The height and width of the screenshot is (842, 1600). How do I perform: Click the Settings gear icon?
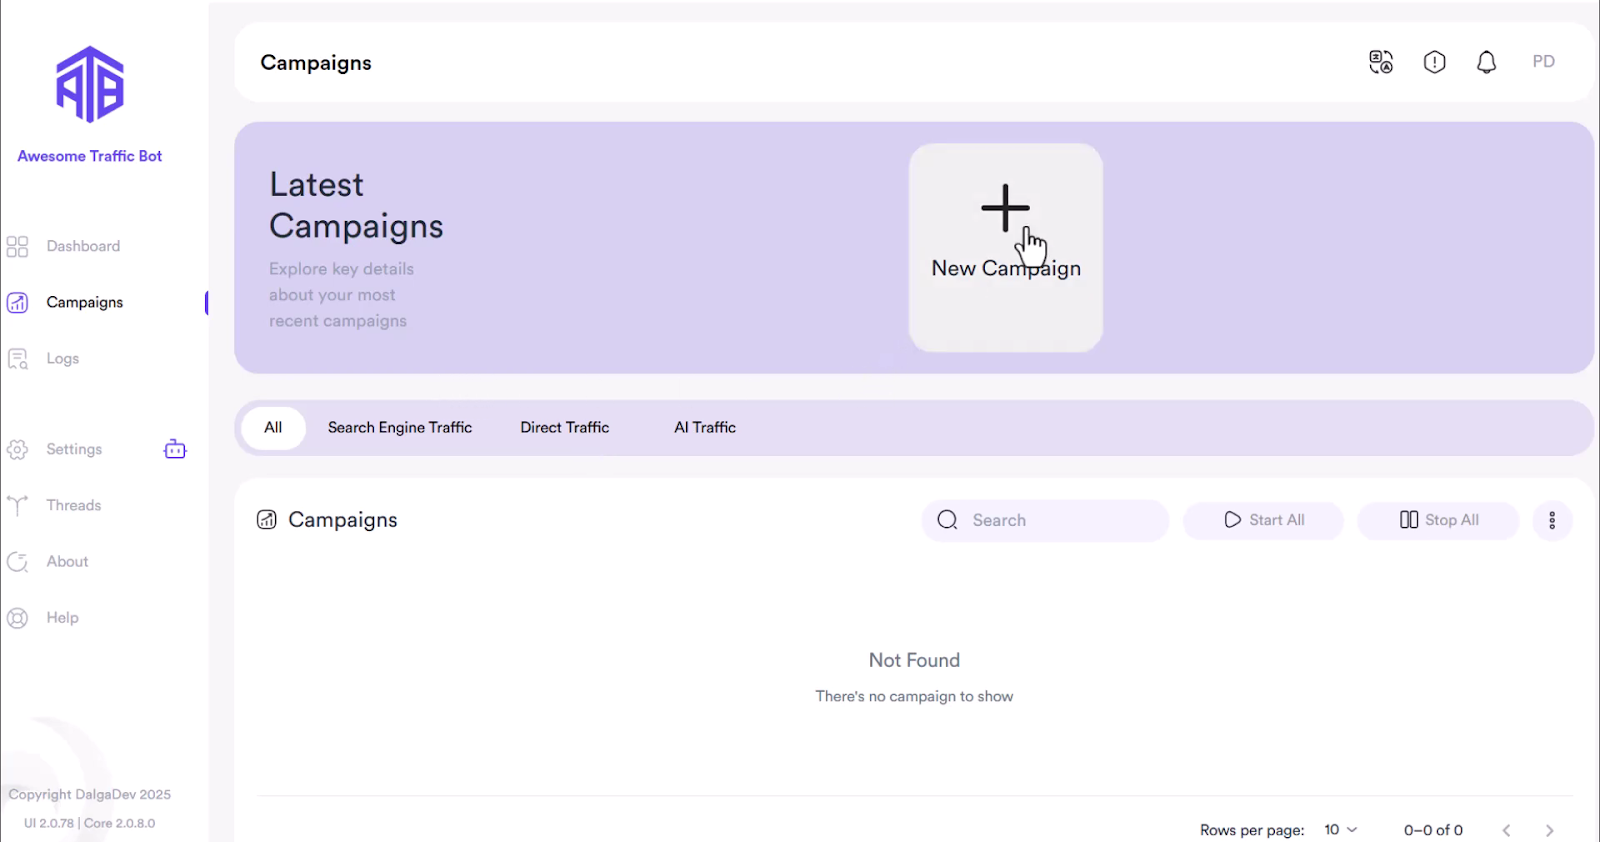tap(17, 450)
